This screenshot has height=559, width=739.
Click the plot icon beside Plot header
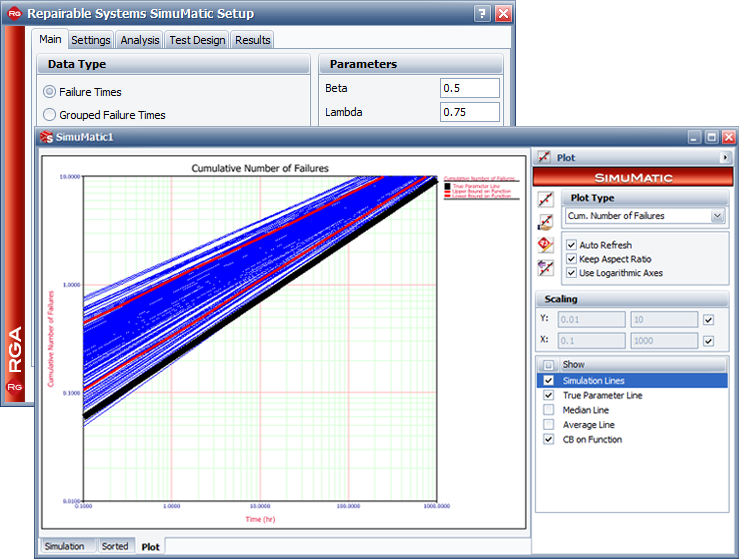544,157
